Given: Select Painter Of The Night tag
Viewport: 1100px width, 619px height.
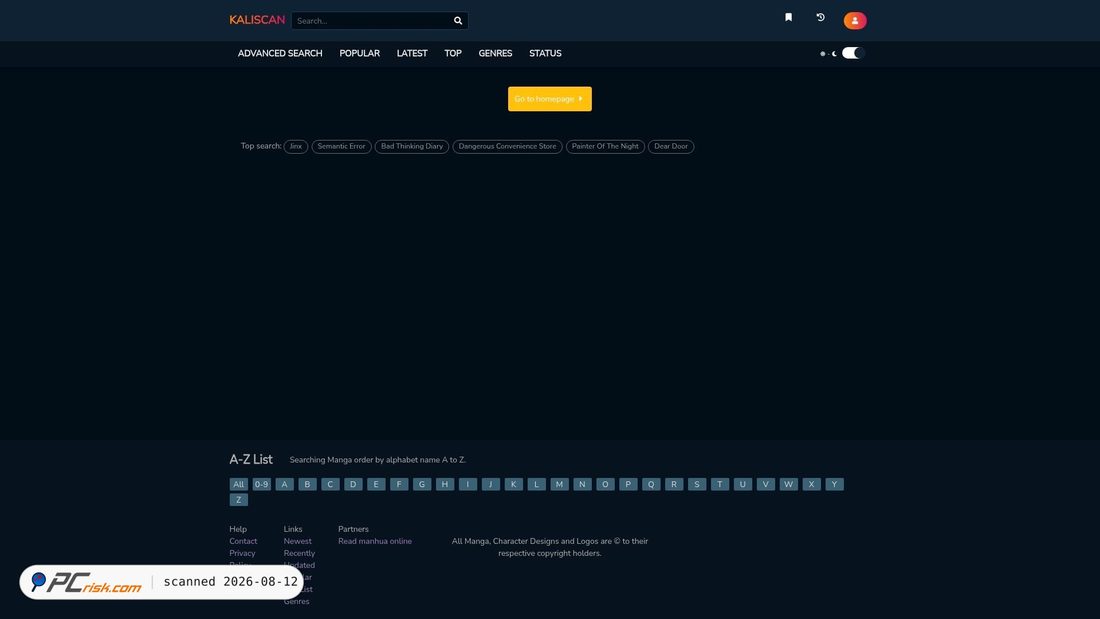Looking at the screenshot, I should [x=605, y=147].
